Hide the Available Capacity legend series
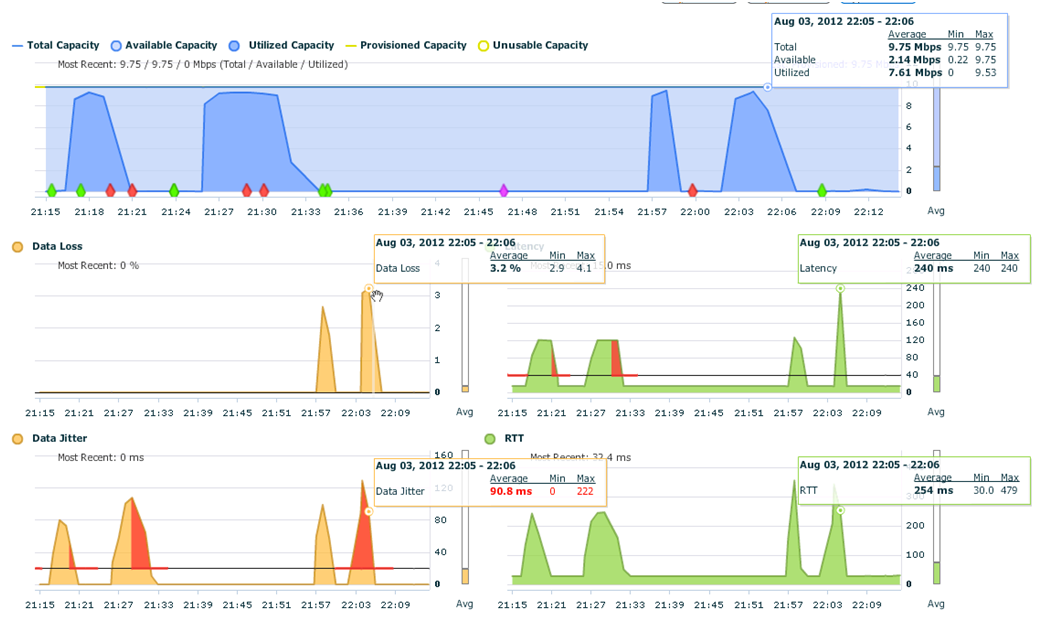Viewport: 1042px width, 622px height. [x=163, y=45]
